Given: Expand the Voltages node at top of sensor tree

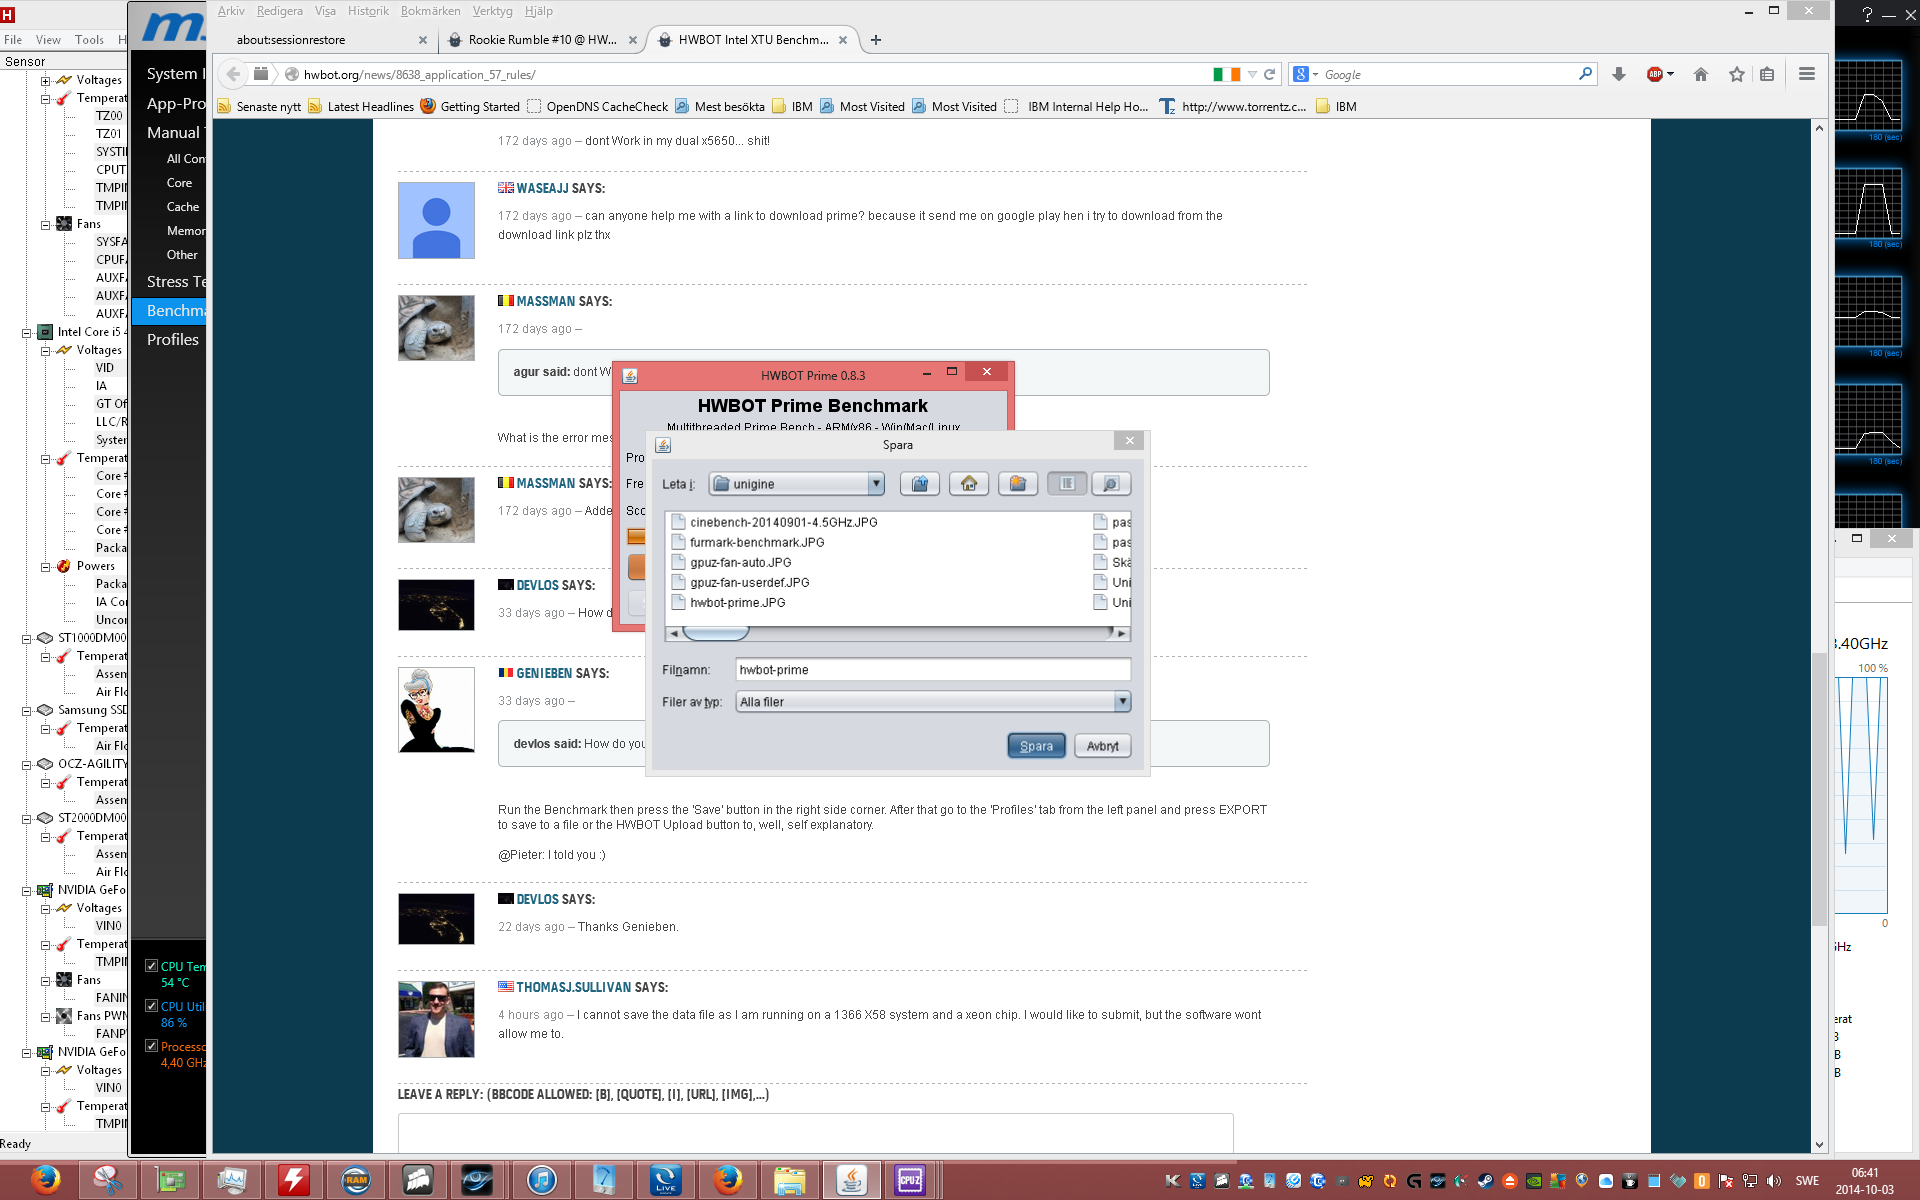Looking at the screenshot, I should (45, 80).
